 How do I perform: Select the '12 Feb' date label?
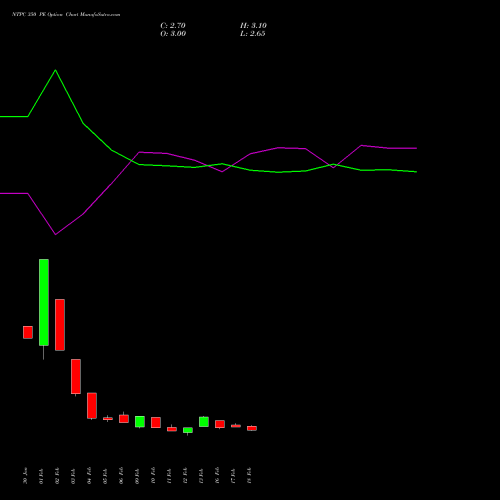pyautogui.click(x=185, y=475)
